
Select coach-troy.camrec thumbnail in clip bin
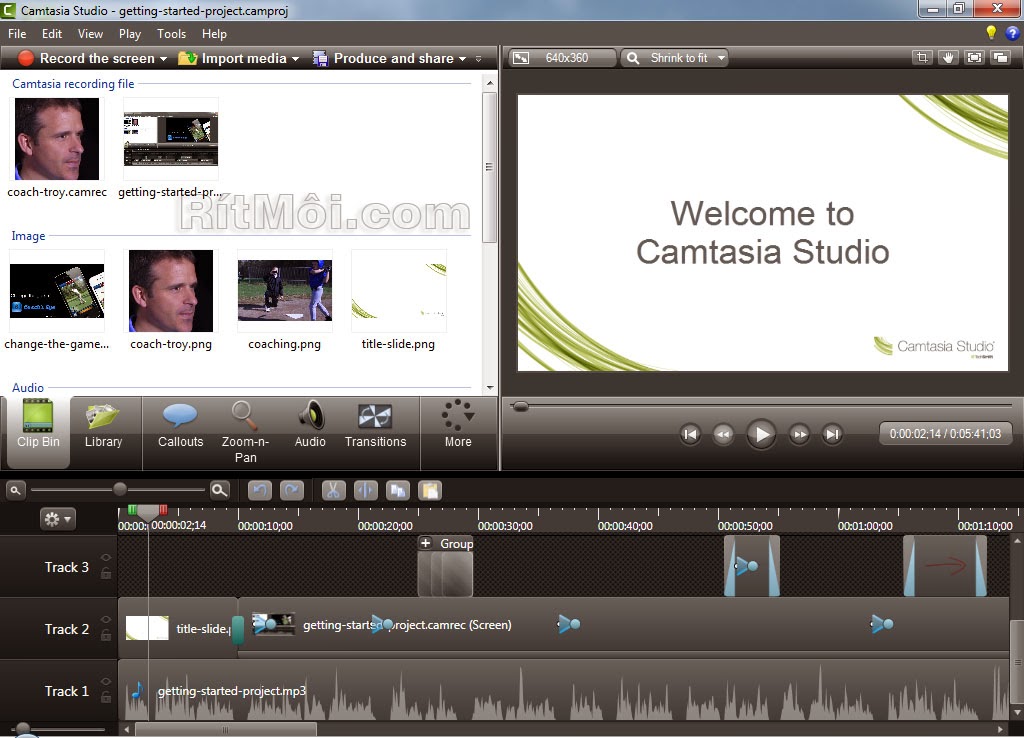57,138
